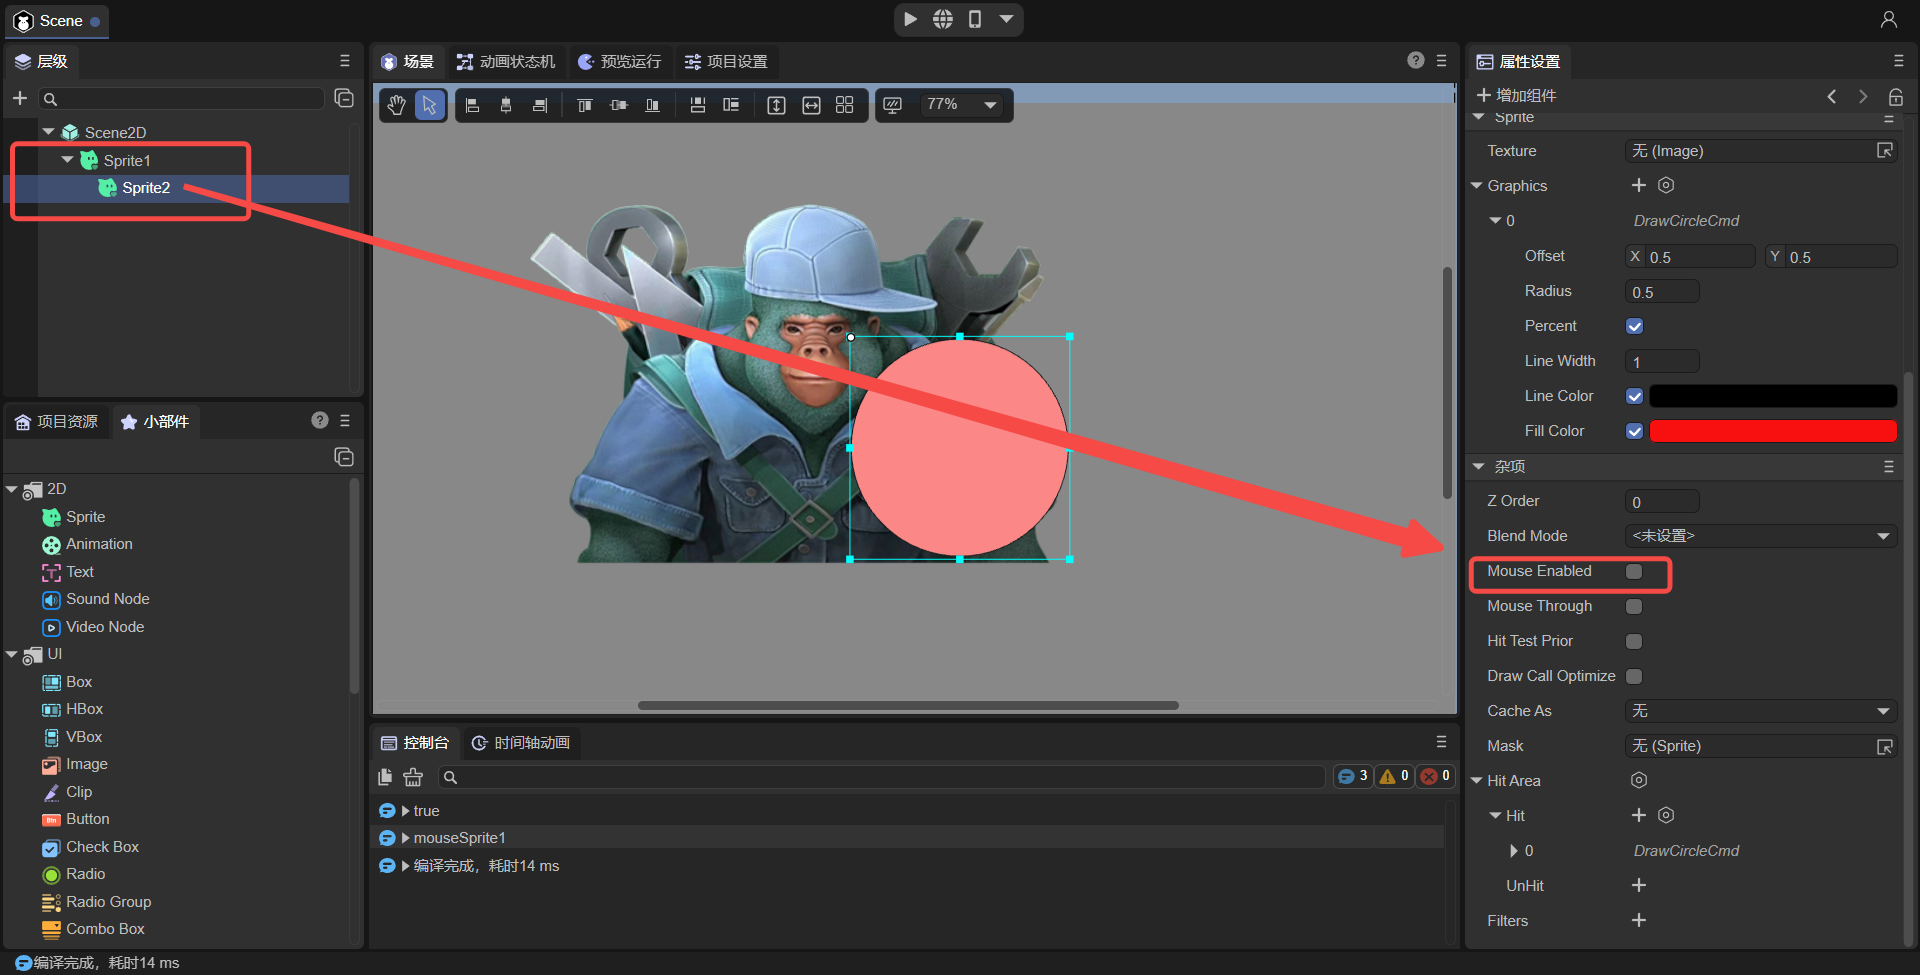
Task: Uncheck the Percent checkbox
Action: click(x=1634, y=326)
